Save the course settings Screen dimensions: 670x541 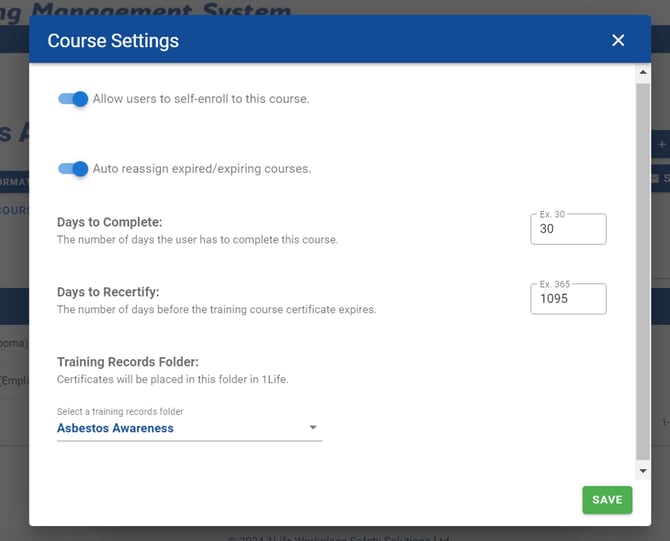[607, 500]
